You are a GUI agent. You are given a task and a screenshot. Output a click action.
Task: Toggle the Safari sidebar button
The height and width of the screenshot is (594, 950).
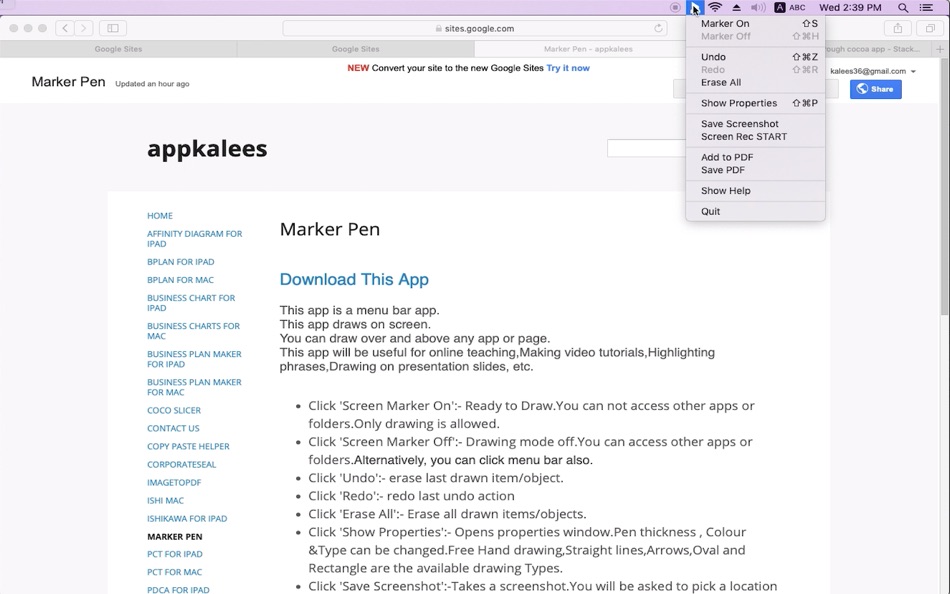click(113, 28)
